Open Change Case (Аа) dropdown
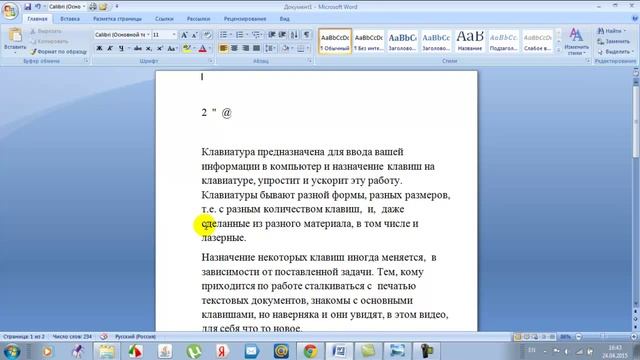 tap(172, 49)
